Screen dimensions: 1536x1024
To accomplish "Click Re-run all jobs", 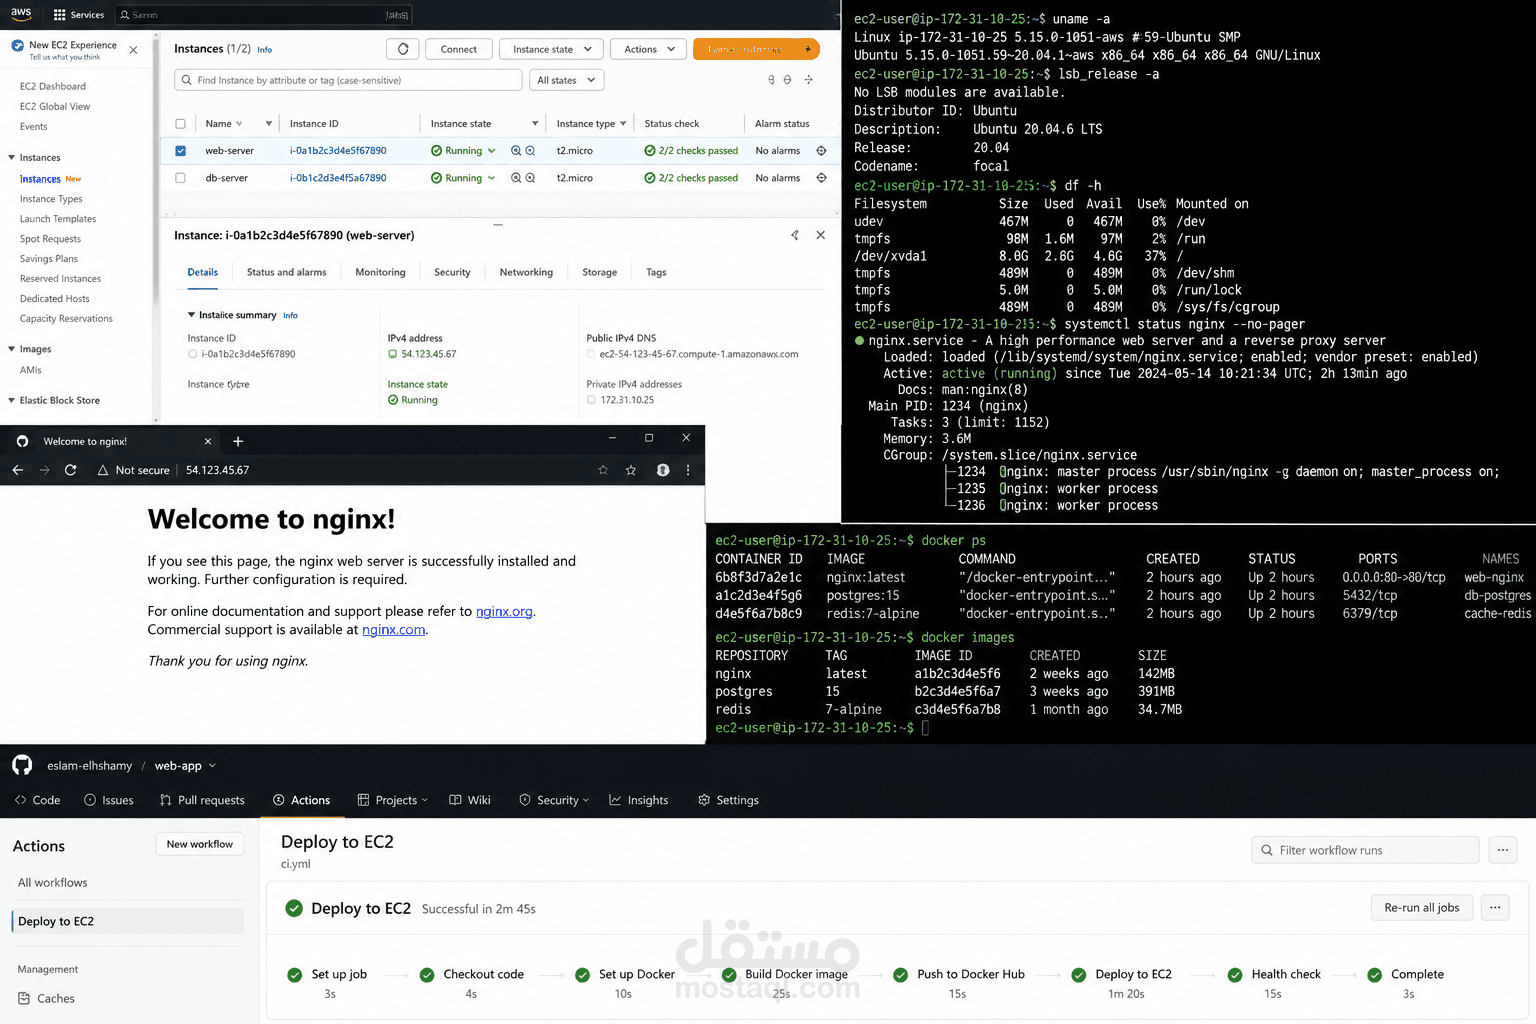I will click(1421, 908).
